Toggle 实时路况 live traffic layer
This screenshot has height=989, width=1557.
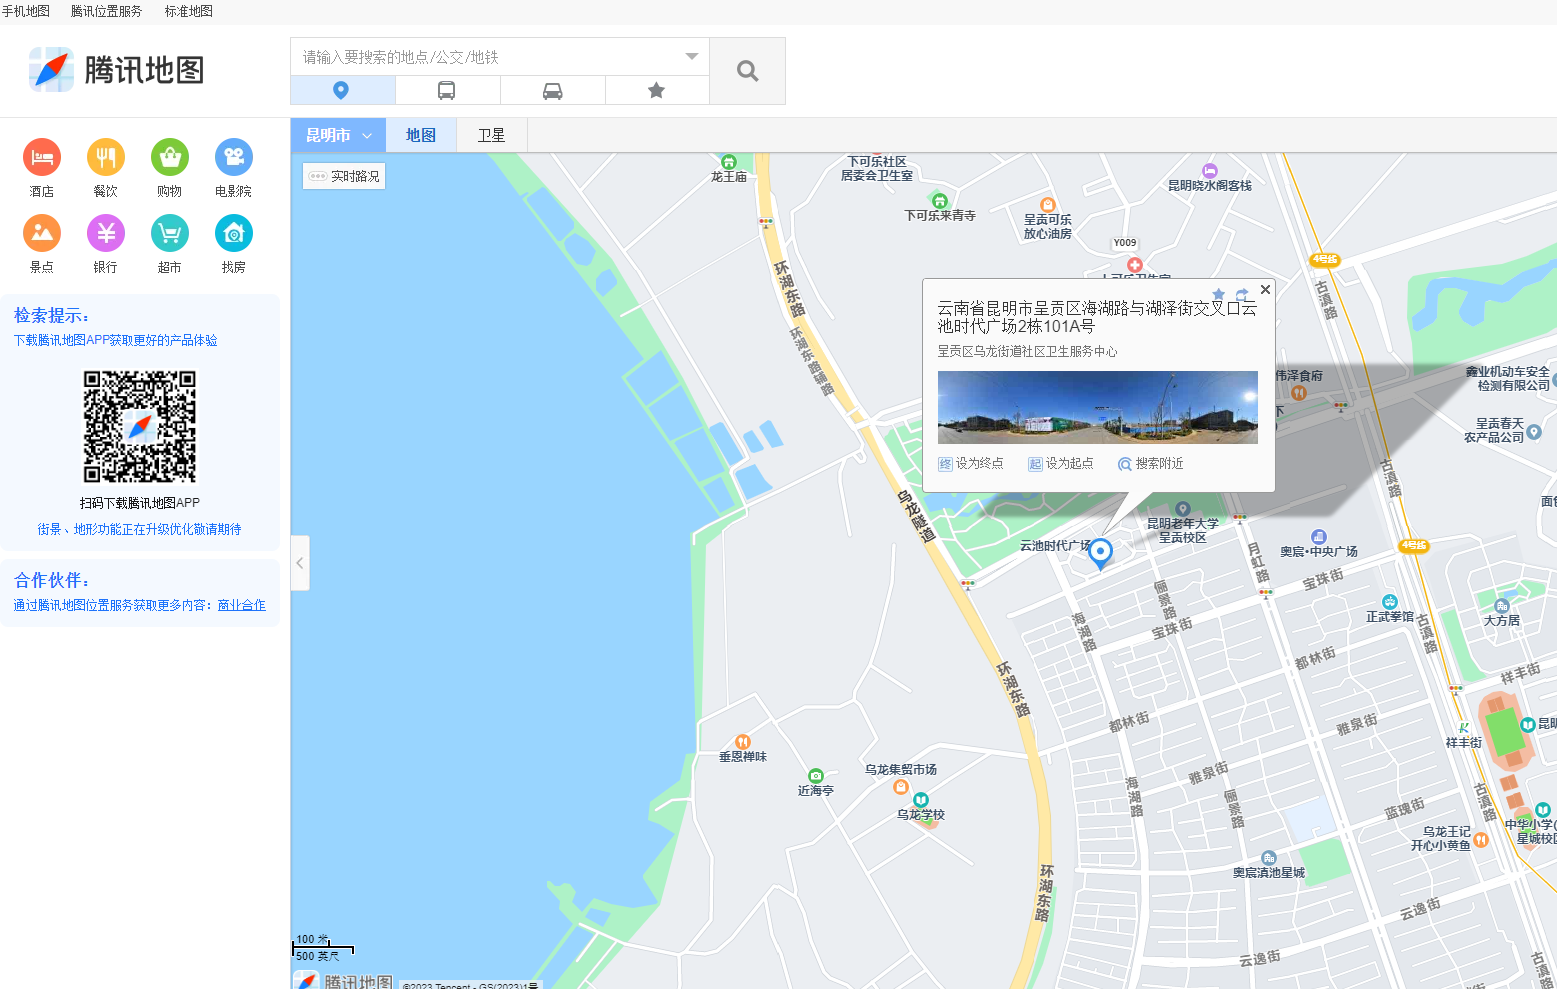tap(344, 176)
